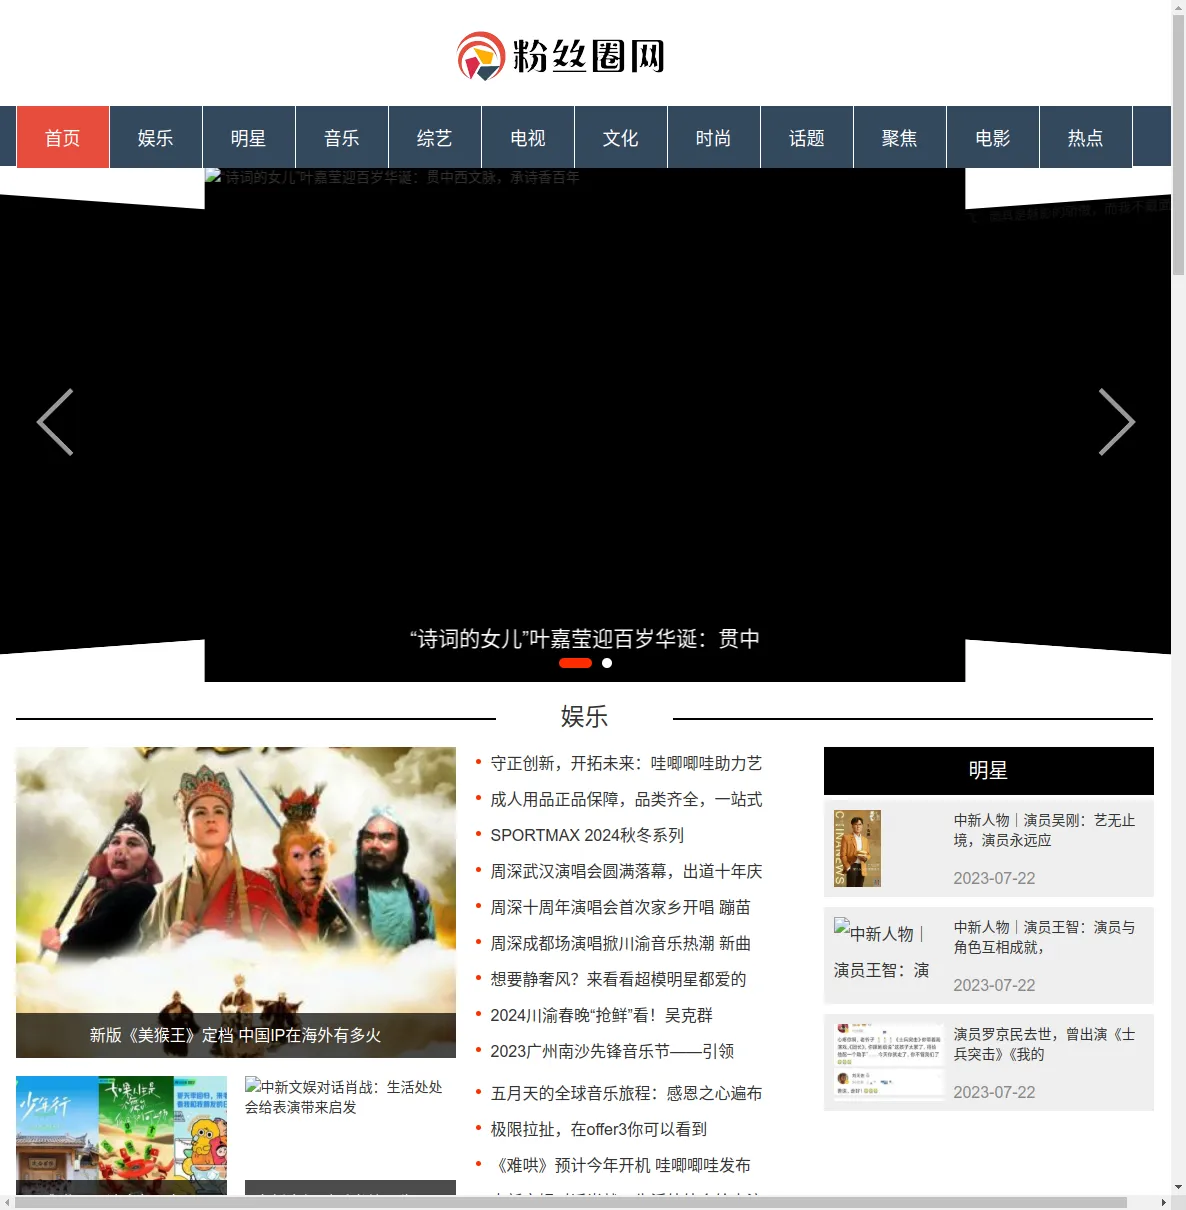Open the 演员吴刚 portrait thumbnail
This screenshot has width=1186, height=1210.
[858, 848]
